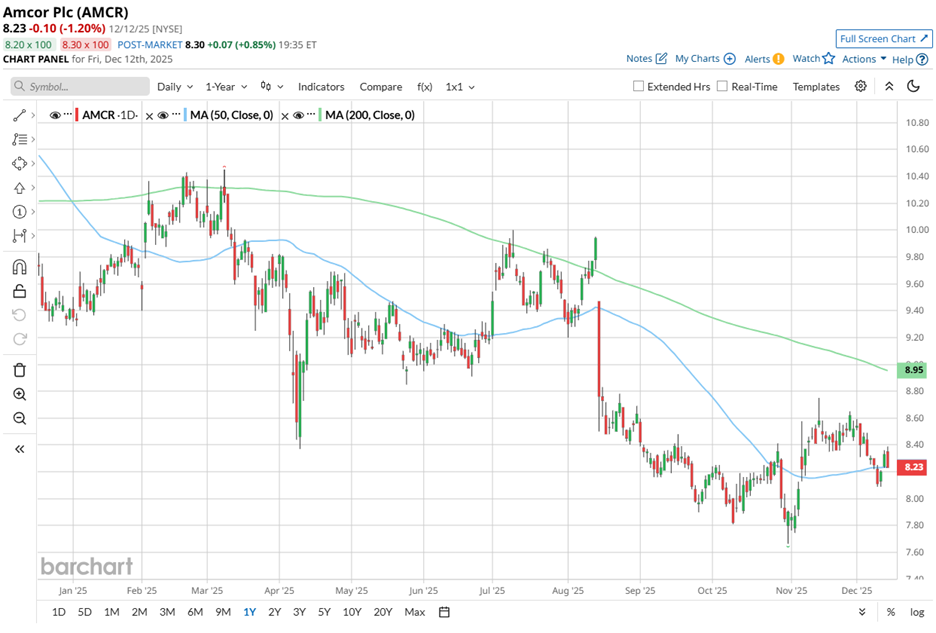This screenshot has width=936, height=633.
Task: Check the Real-Time checkbox
Action: point(723,87)
